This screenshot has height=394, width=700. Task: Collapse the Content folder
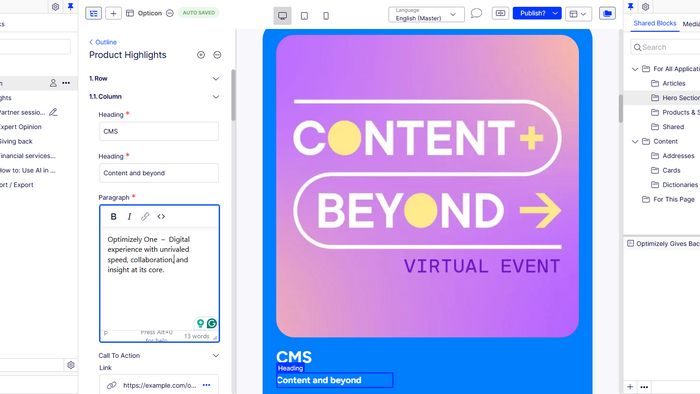pyautogui.click(x=635, y=141)
